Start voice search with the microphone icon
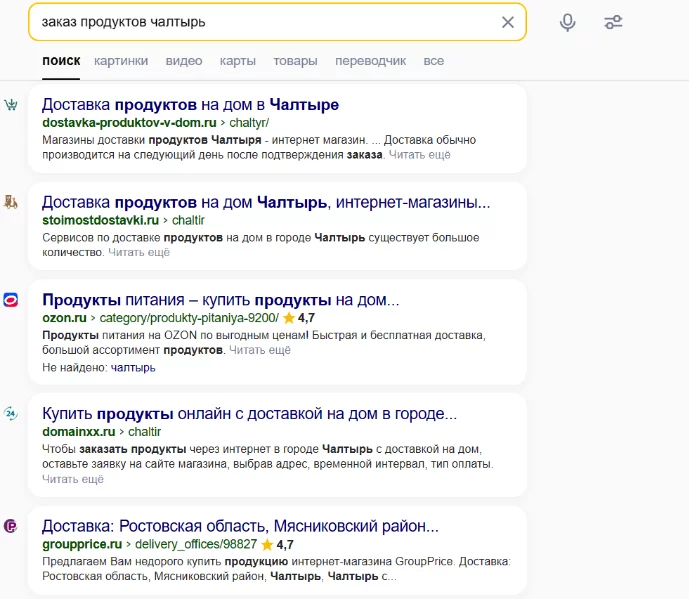Viewport: 689px width, 599px height. pos(567,22)
